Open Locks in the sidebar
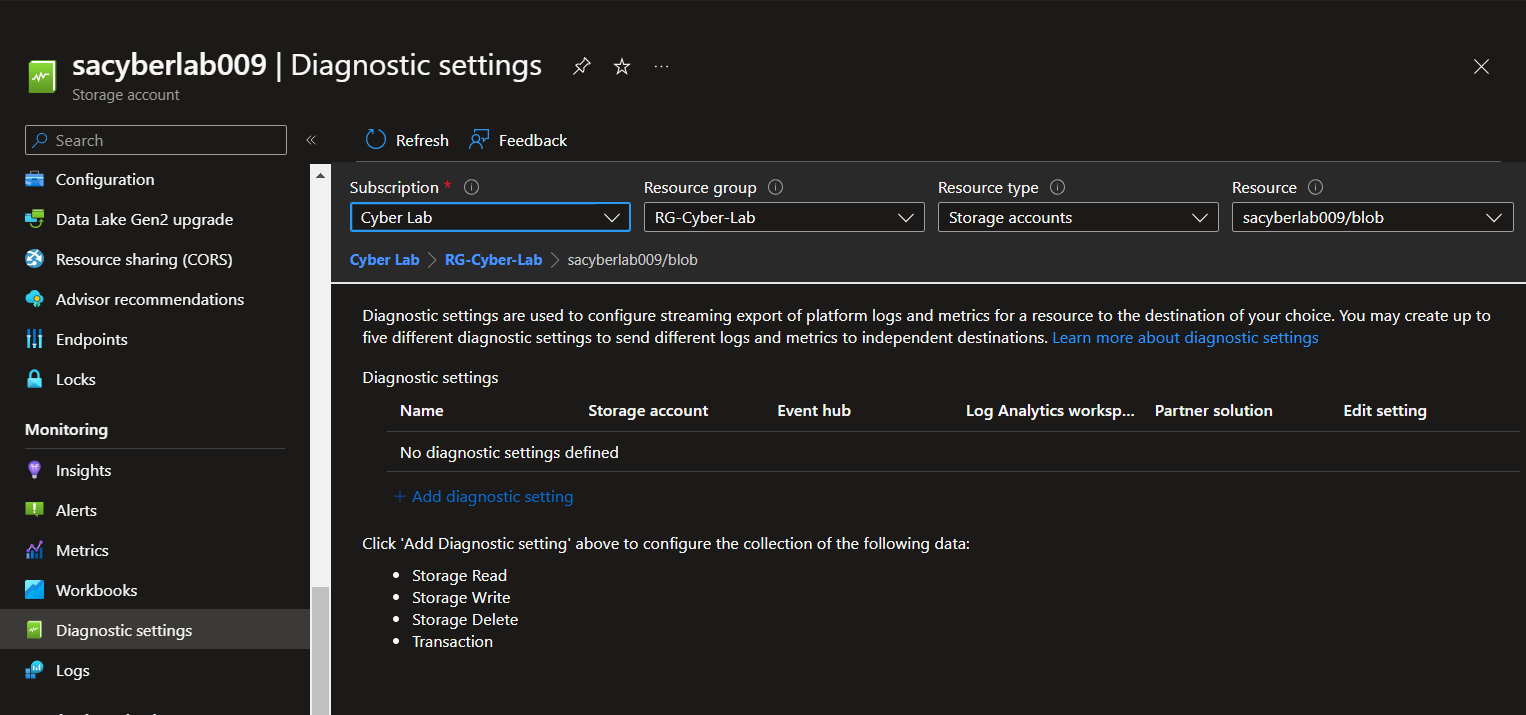The image size is (1526, 715). pyautogui.click(x=76, y=380)
